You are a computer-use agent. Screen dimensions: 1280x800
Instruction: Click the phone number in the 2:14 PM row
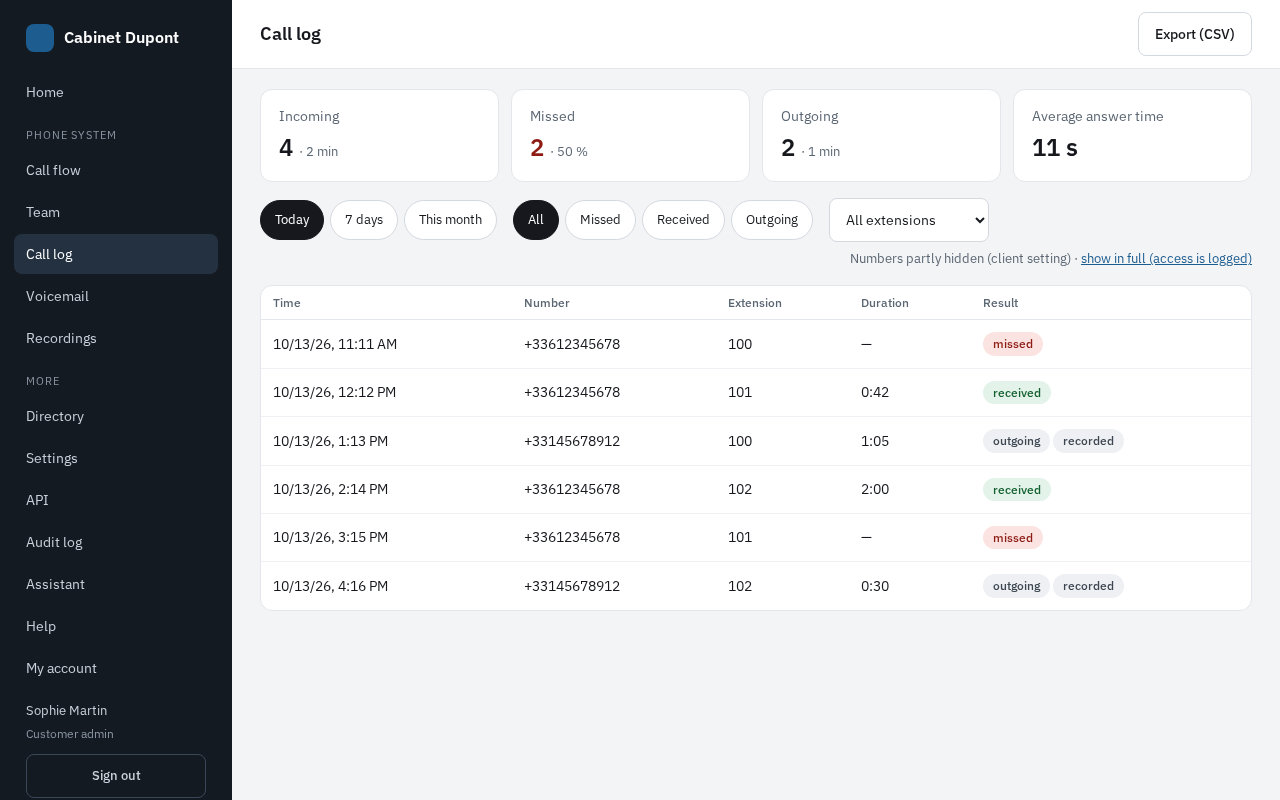point(572,489)
